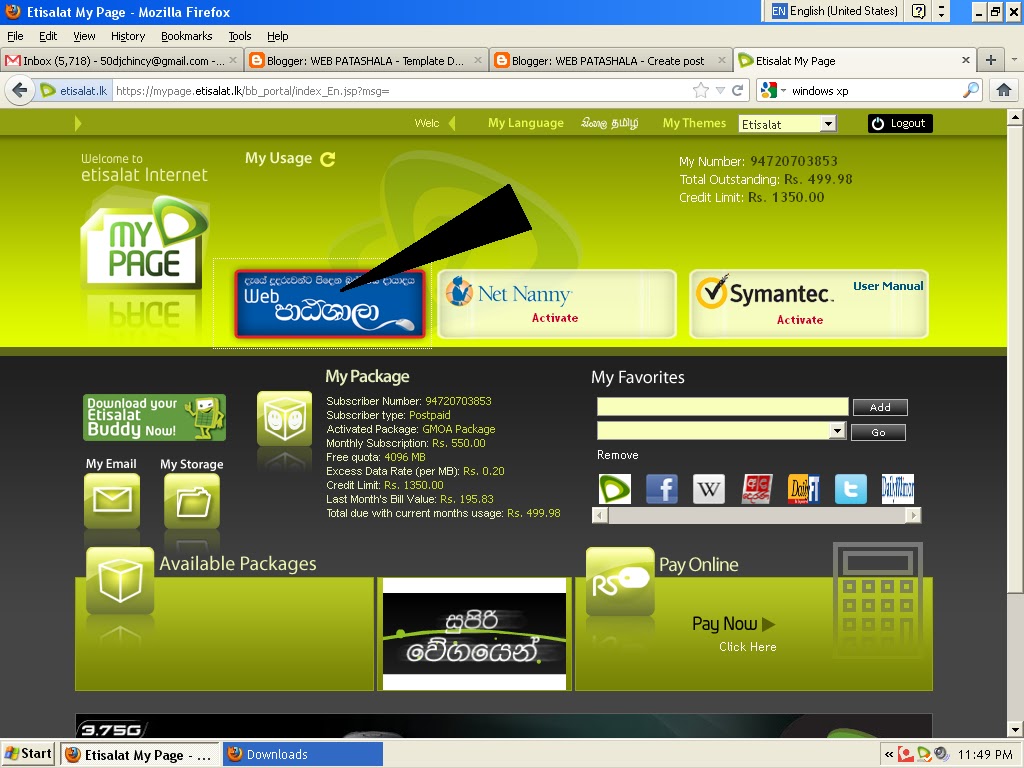1024x768 pixels.
Task: Open the URL history dropdown arrow
Action: (720, 91)
